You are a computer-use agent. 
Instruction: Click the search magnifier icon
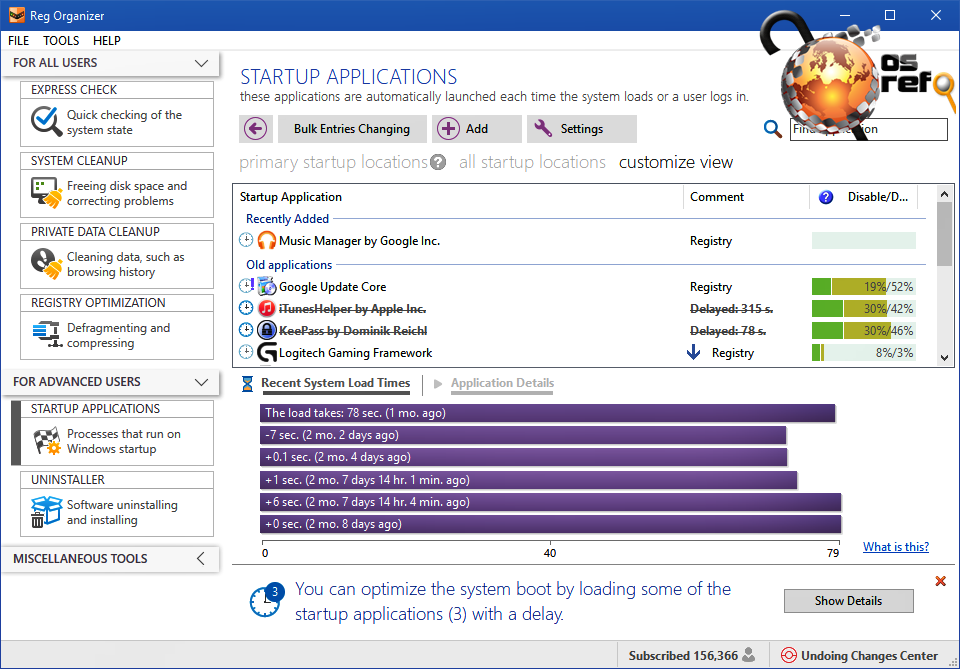click(773, 129)
